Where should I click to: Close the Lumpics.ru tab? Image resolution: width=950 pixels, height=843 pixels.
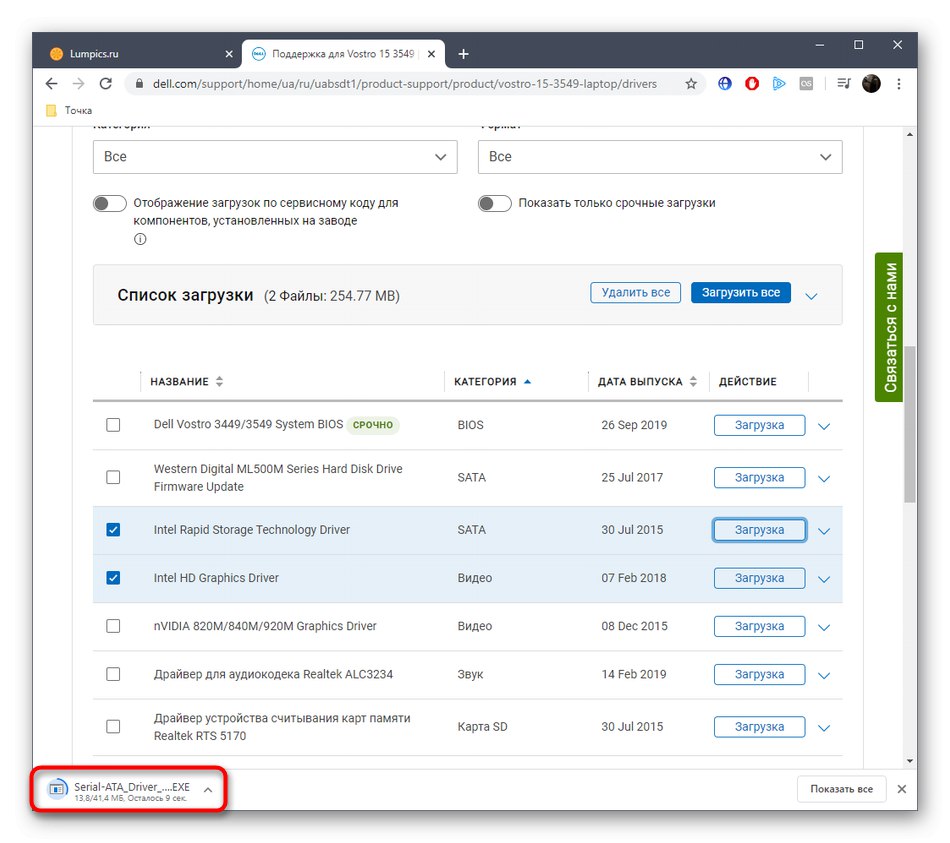point(229,54)
